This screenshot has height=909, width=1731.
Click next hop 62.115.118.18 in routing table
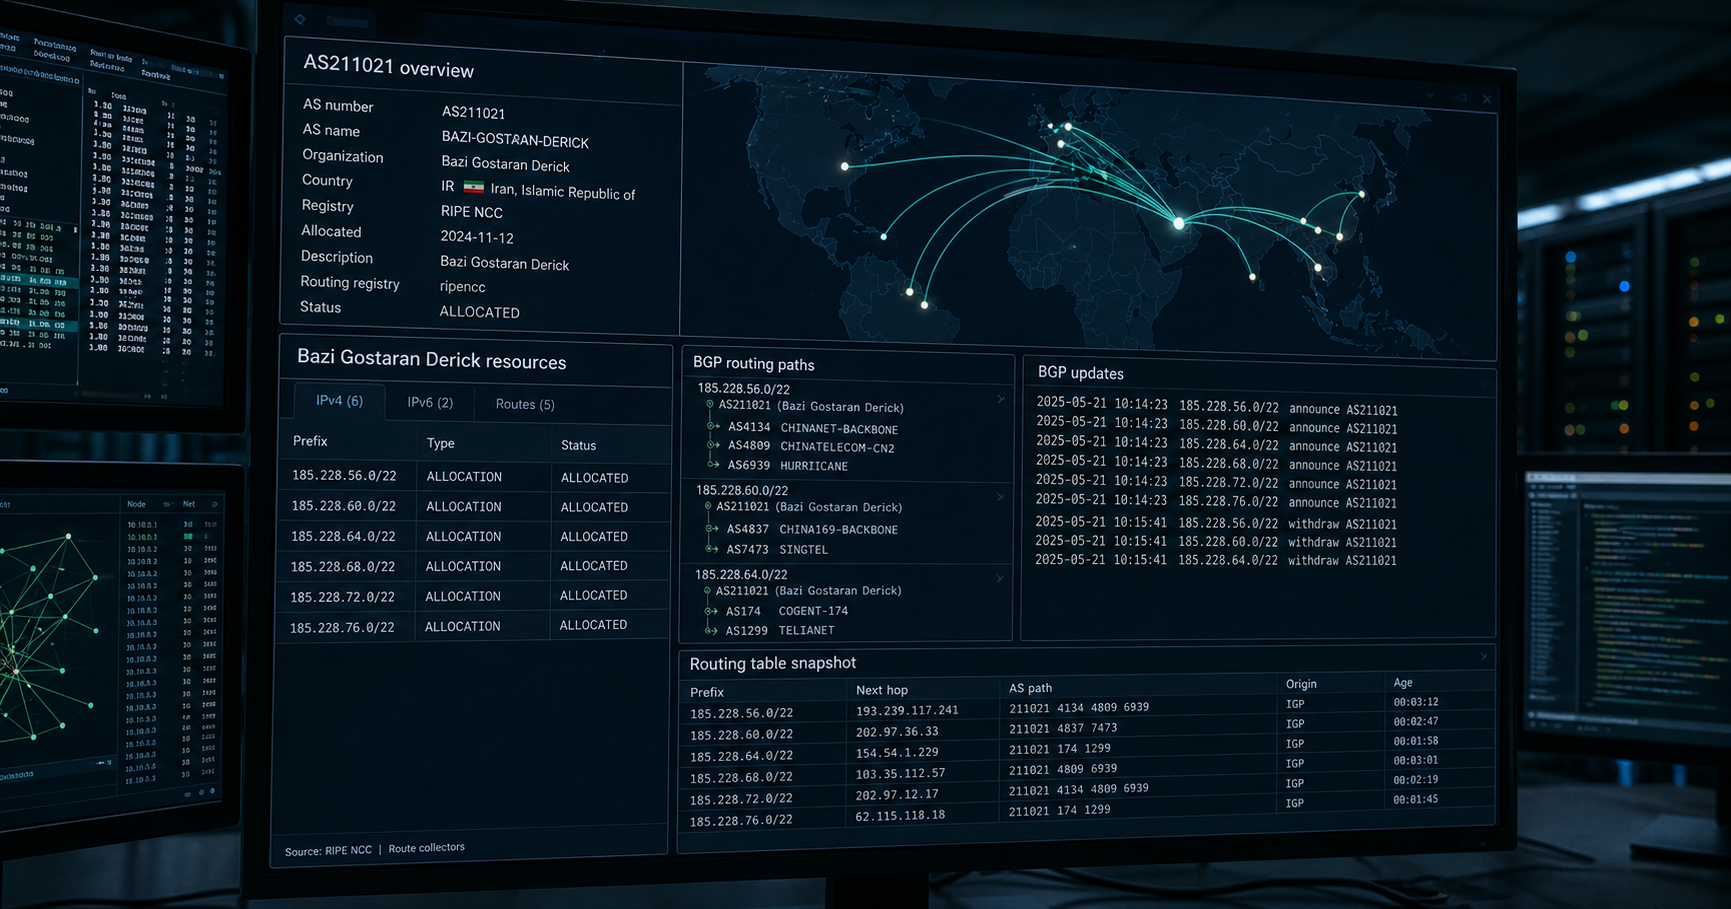900,815
